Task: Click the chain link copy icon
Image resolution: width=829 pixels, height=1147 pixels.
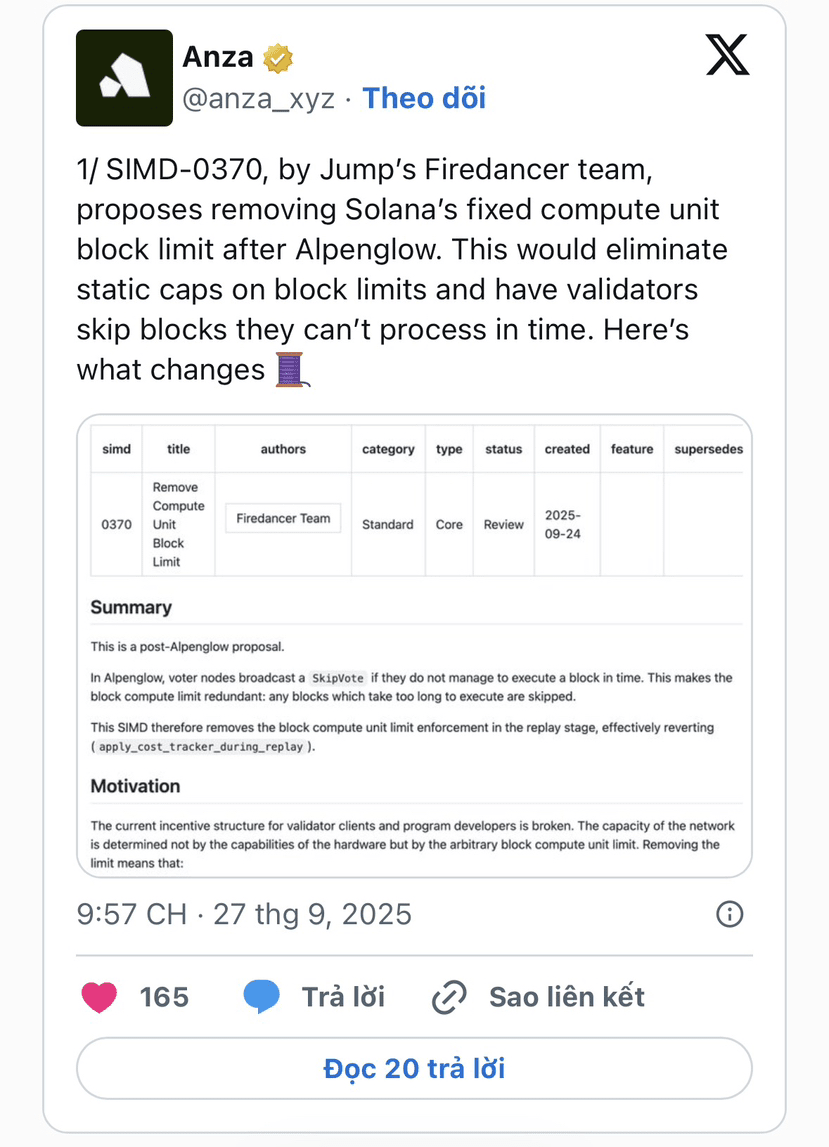Action: coord(449,997)
